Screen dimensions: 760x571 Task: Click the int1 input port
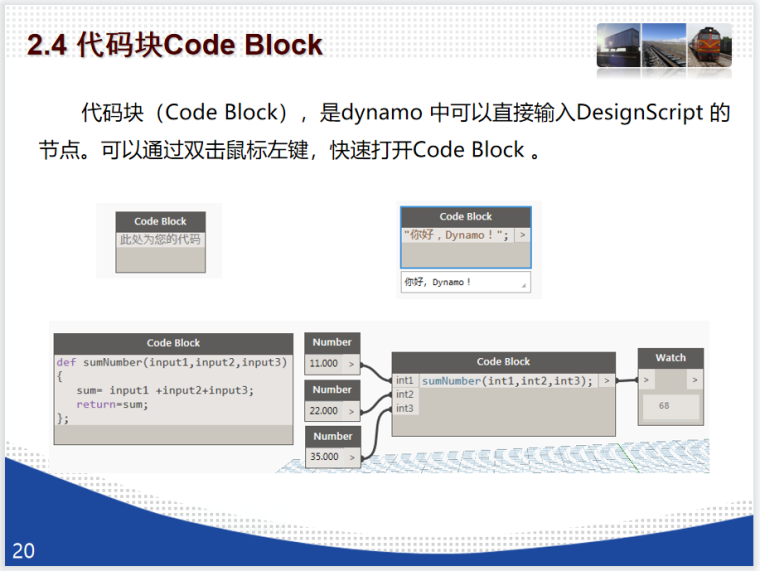[x=405, y=381]
